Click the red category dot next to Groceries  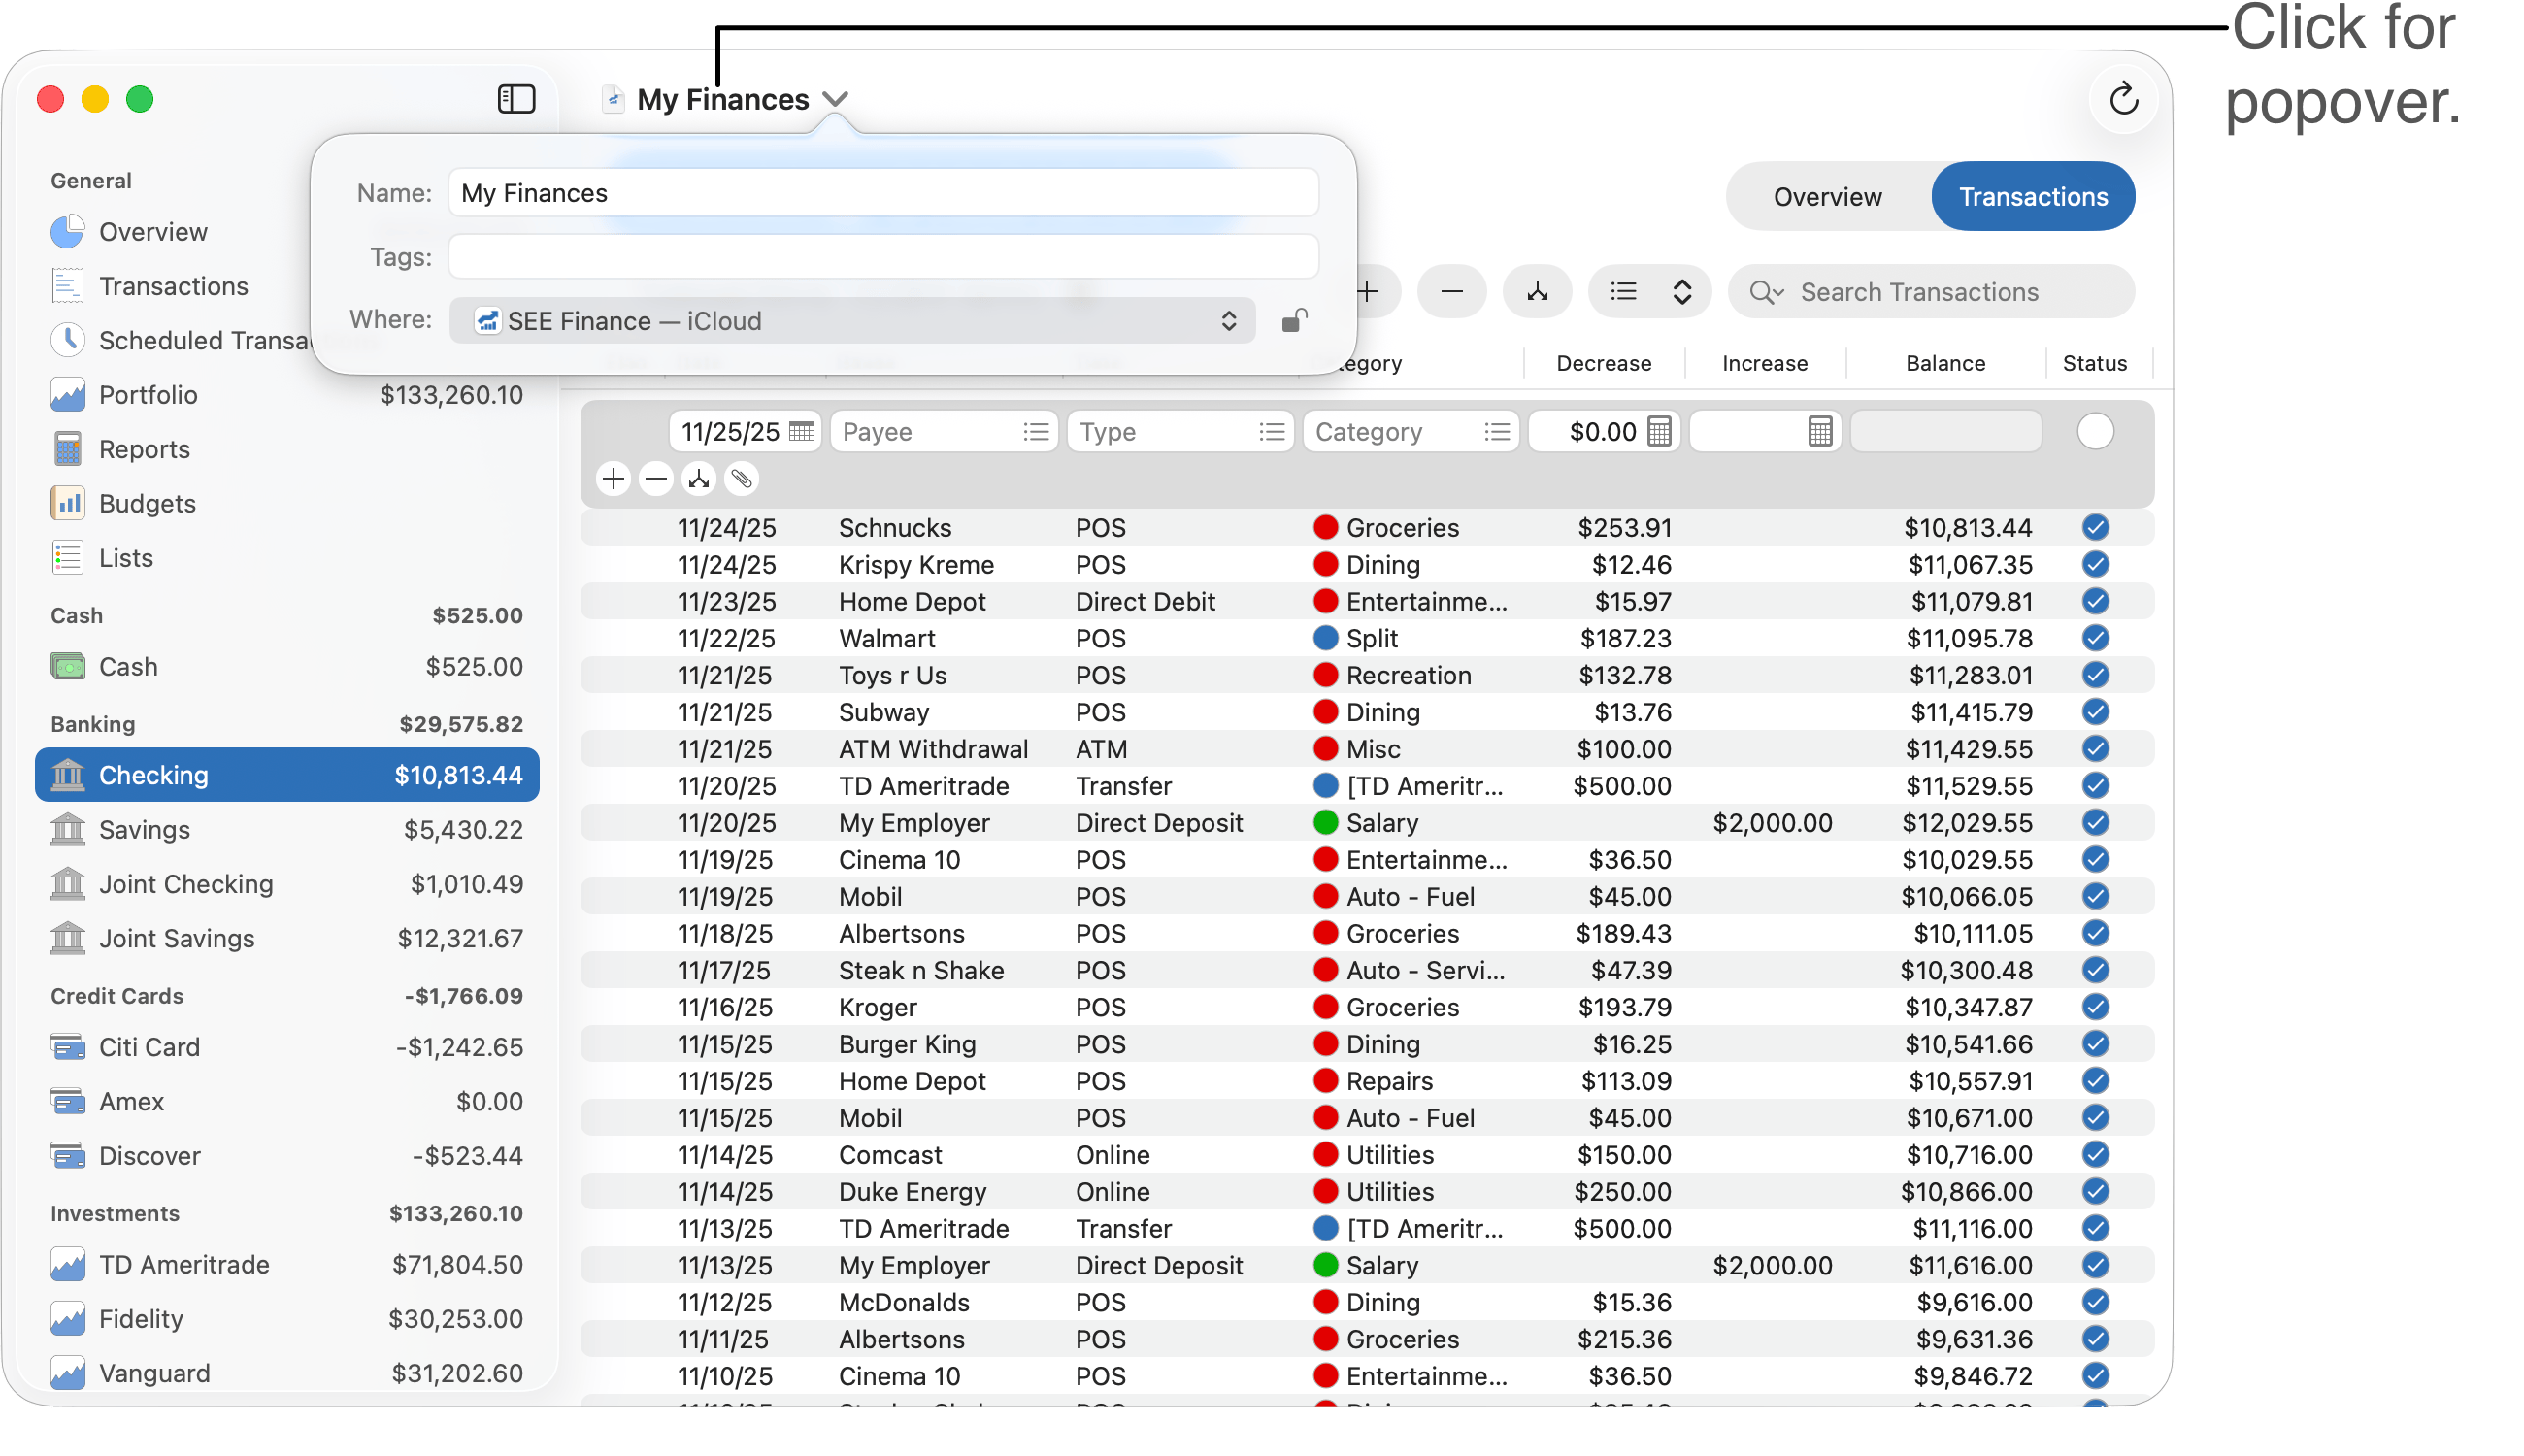click(1326, 527)
